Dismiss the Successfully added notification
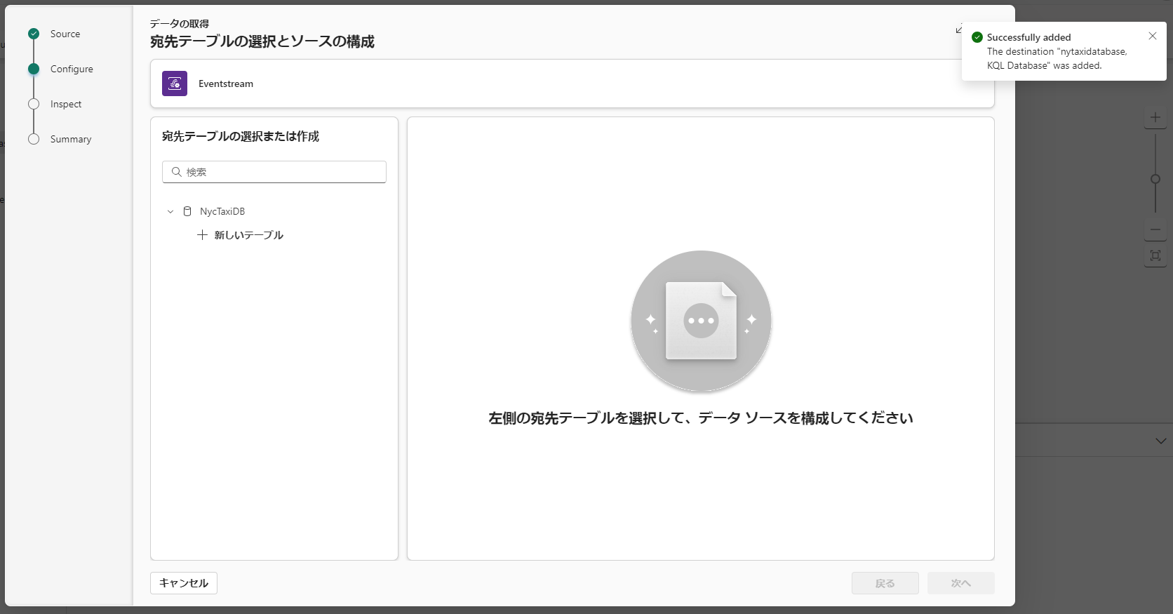Image resolution: width=1173 pixels, height=614 pixels. pos(1152,36)
